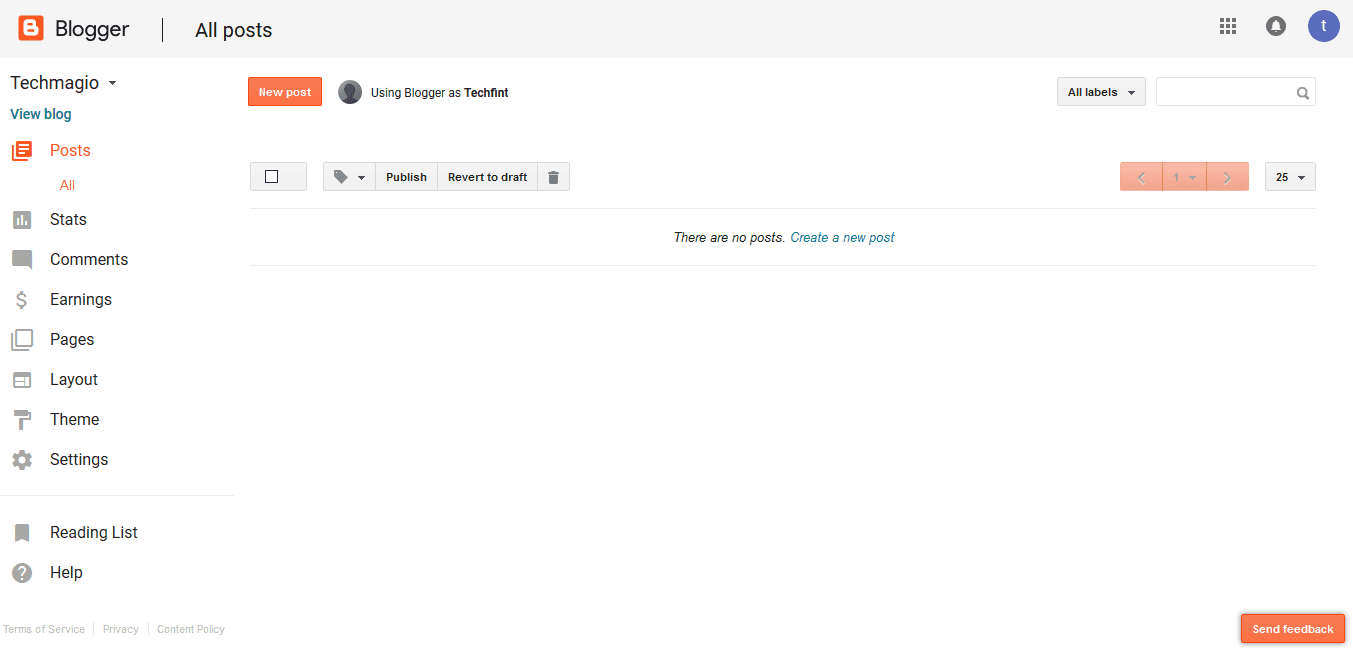Image resolution: width=1353 pixels, height=648 pixels.
Task: Click the Pages icon
Action: 22,340
